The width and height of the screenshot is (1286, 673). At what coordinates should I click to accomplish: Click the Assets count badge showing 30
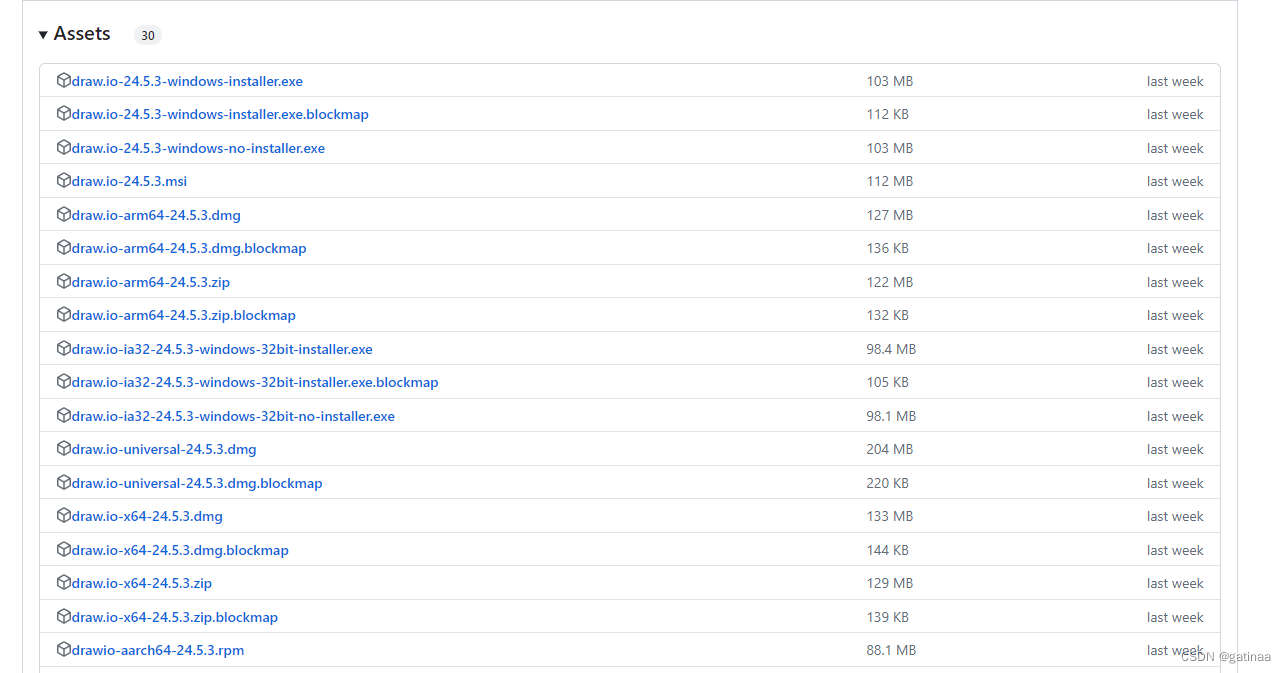pyautogui.click(x=148, y=35)
